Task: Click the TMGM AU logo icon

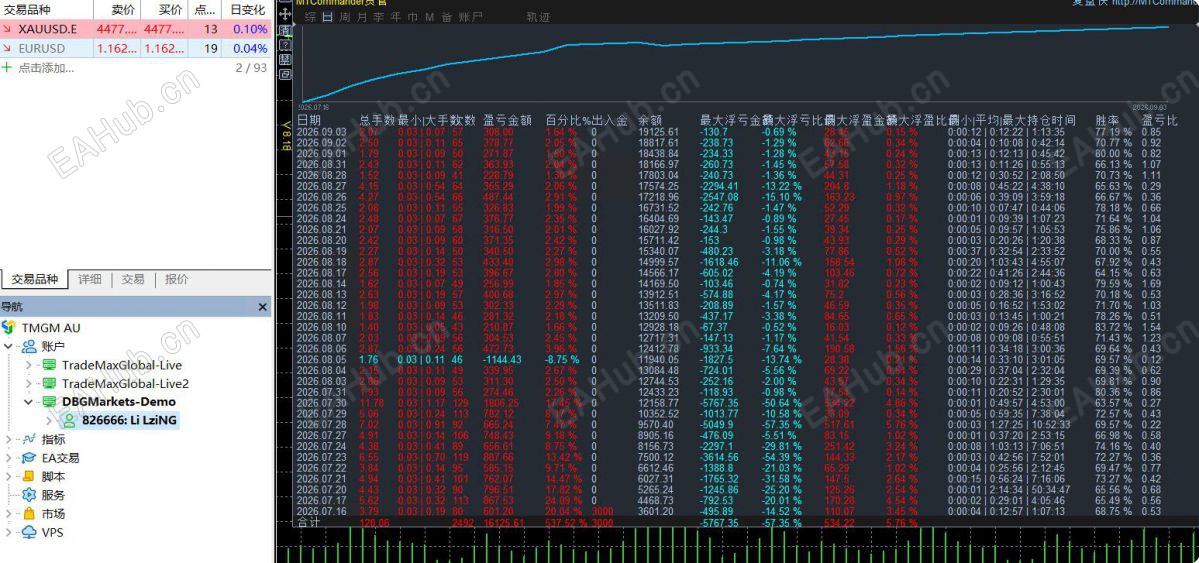Action: point(9,327)
